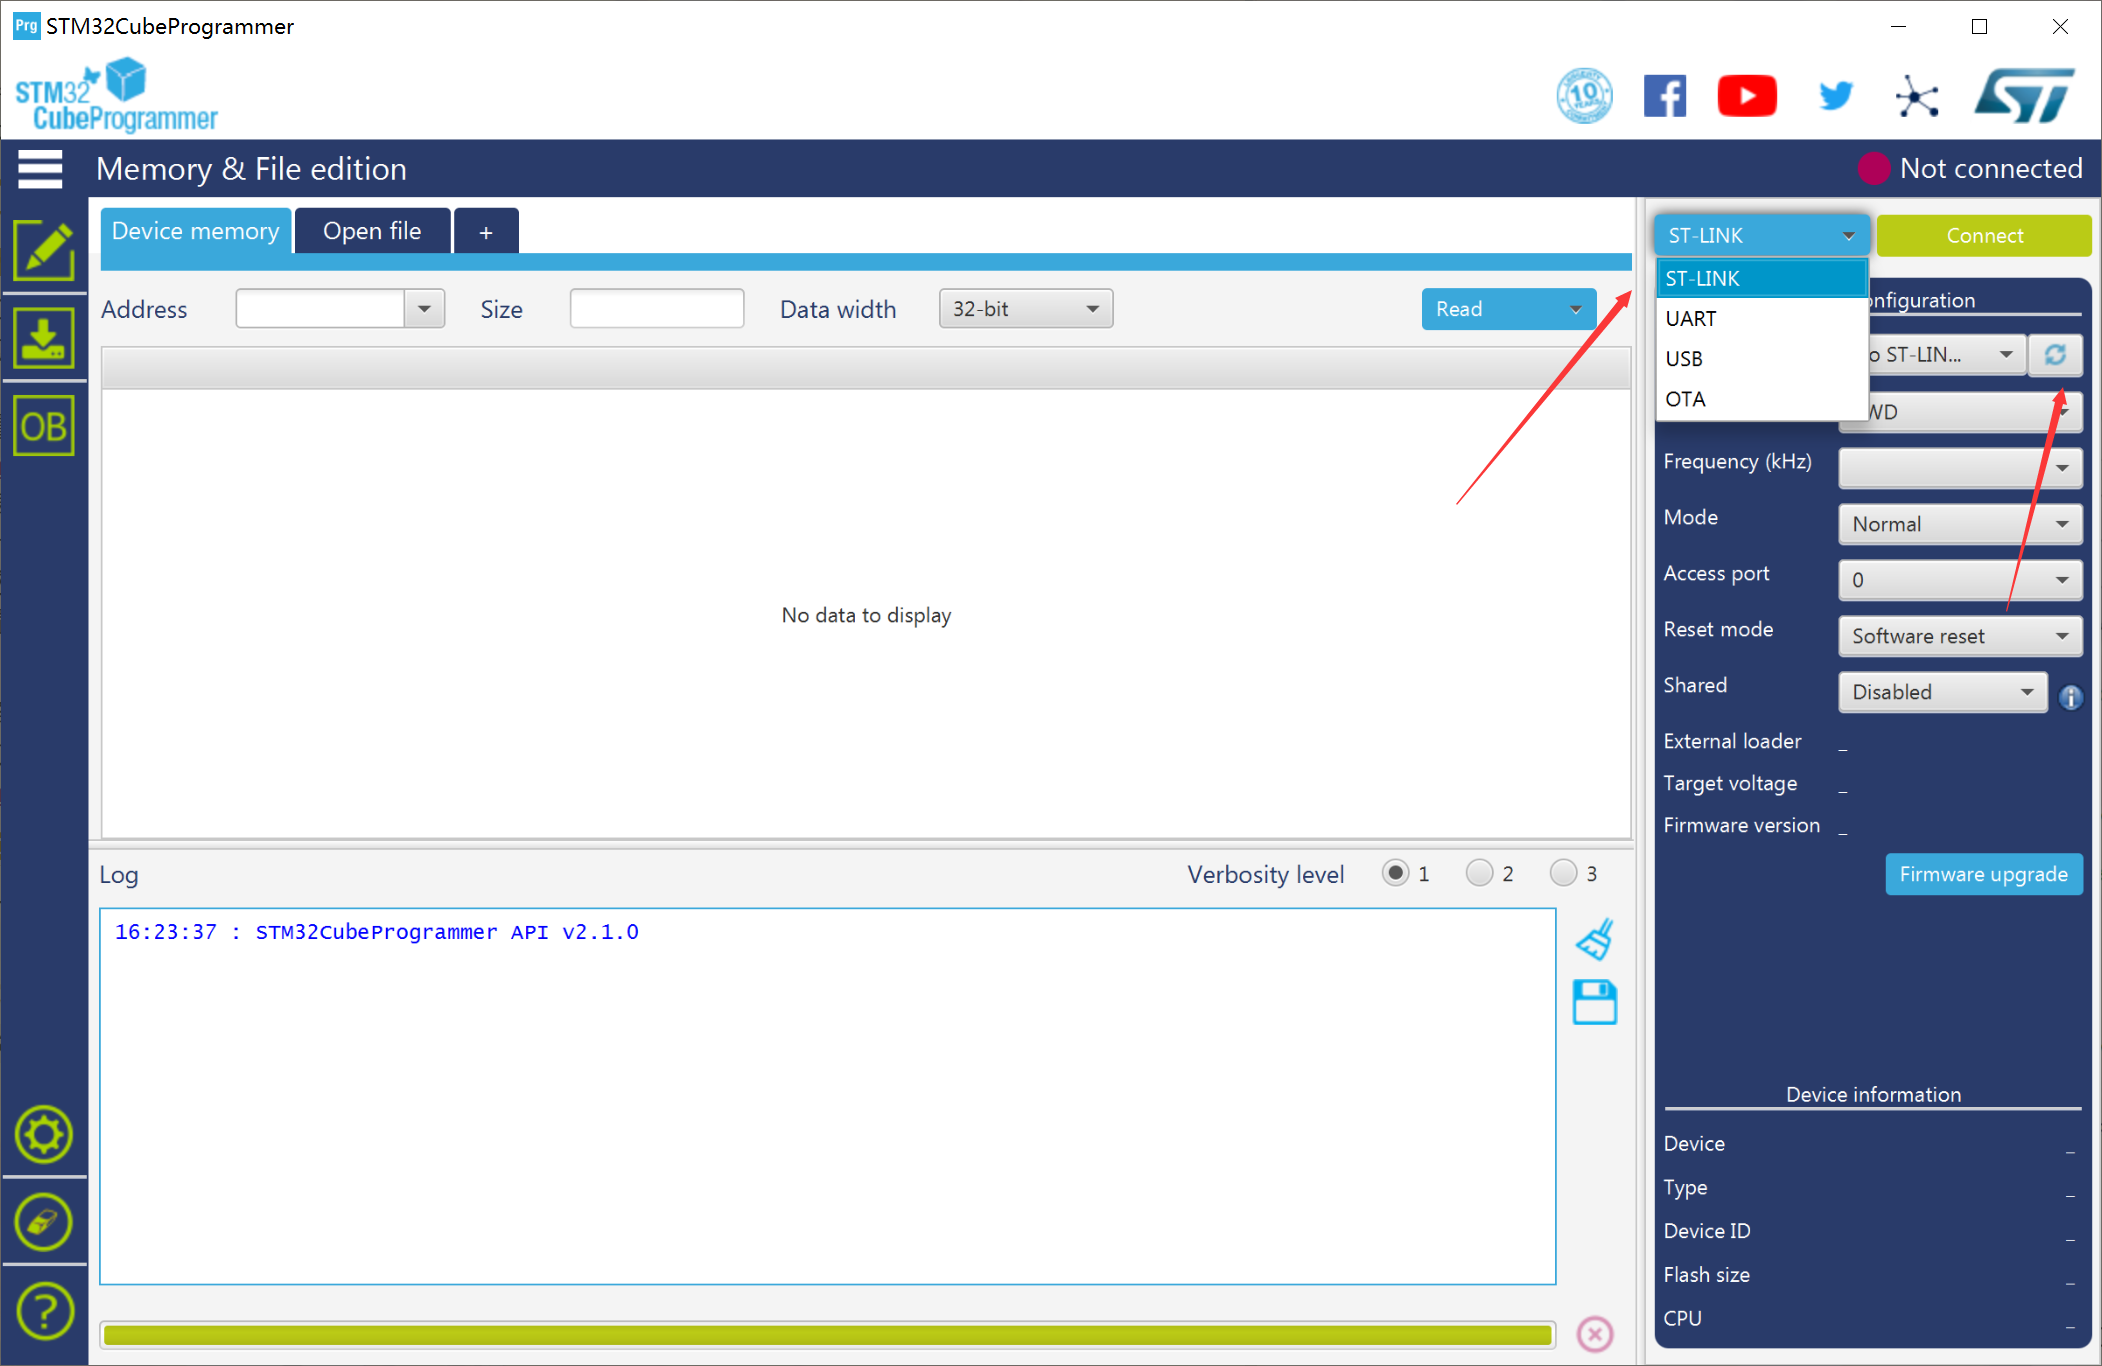Select verbosity level 1 radio button
Viewport: 2102px width, 1366px height.
tap(1395, 873)
